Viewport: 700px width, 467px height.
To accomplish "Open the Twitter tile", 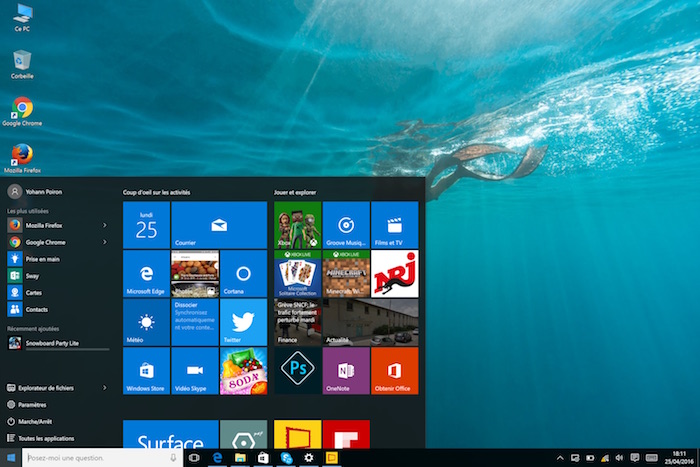I will coord(243,323).
